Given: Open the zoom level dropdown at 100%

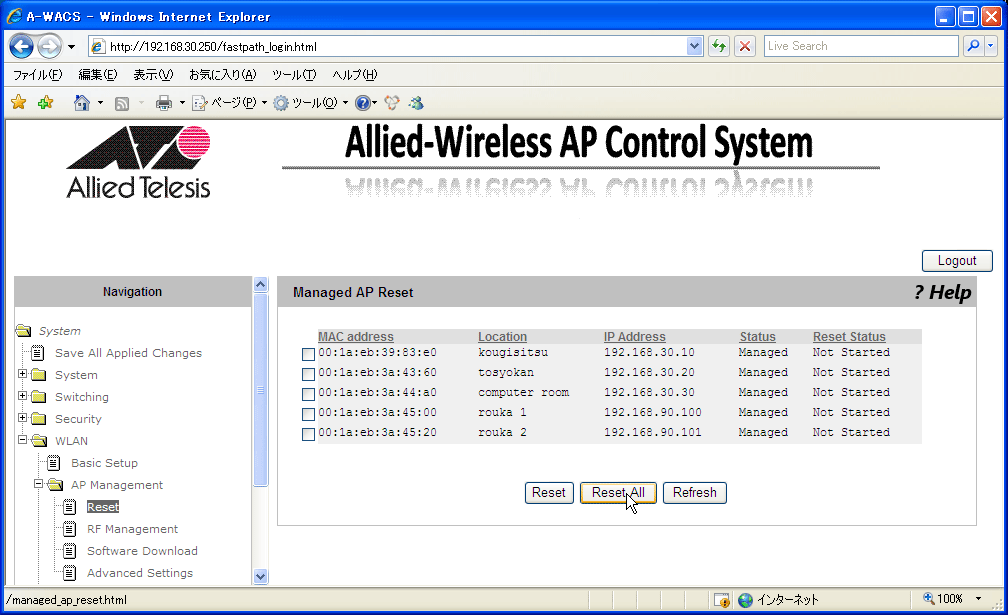Looking at the screenshot, I should [x=978, y=599].
